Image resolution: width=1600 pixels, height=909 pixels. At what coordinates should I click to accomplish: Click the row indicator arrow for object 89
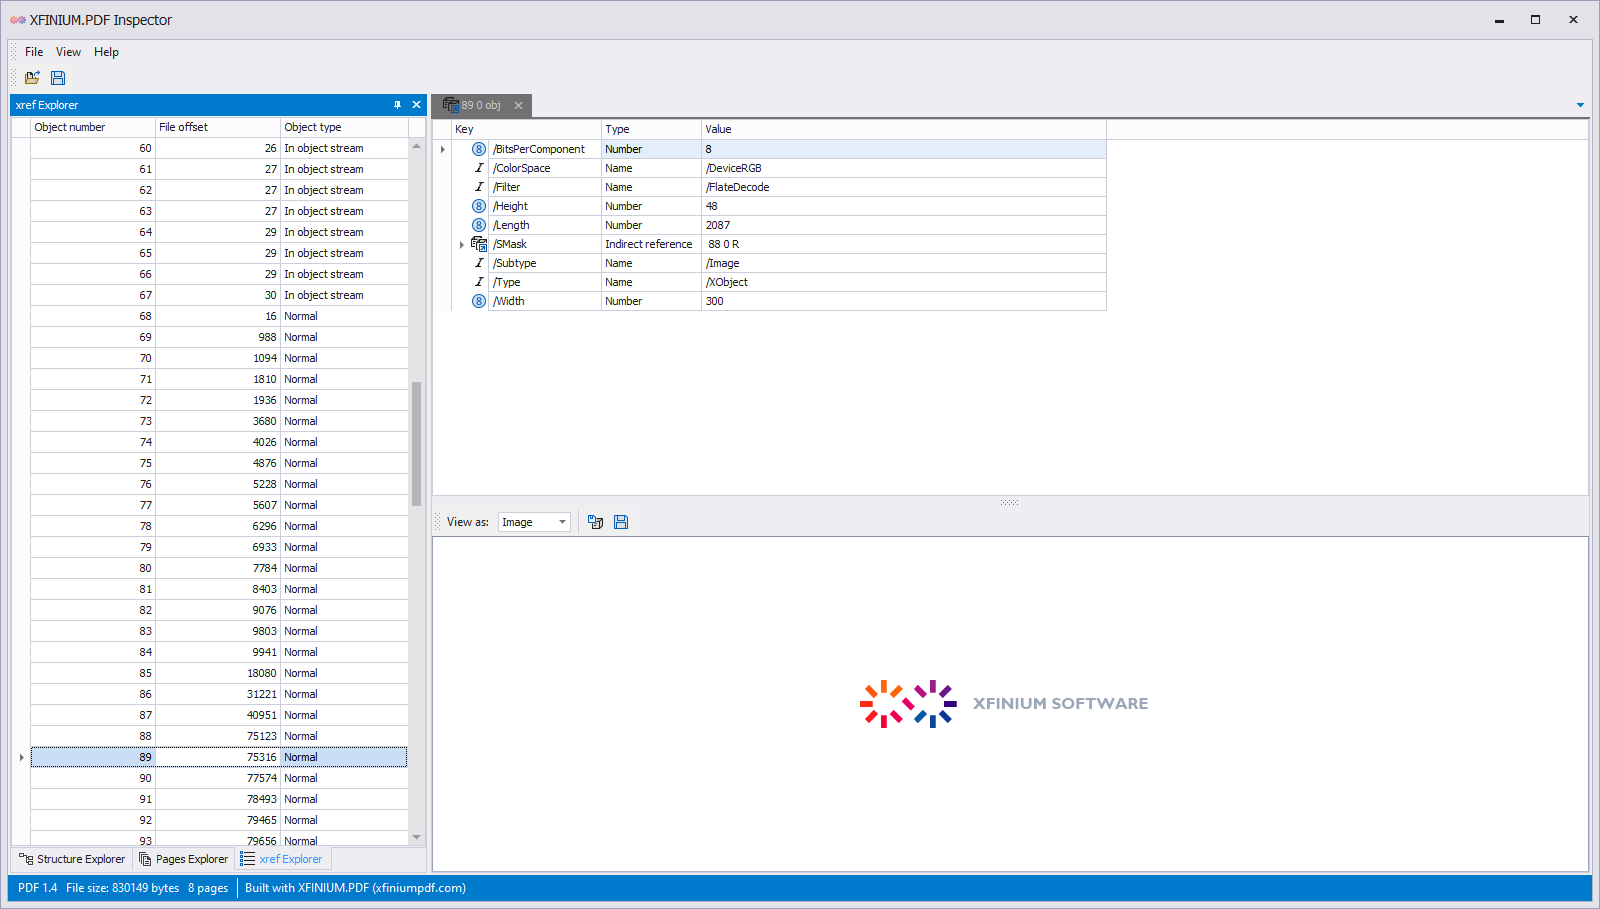point(21,757)
